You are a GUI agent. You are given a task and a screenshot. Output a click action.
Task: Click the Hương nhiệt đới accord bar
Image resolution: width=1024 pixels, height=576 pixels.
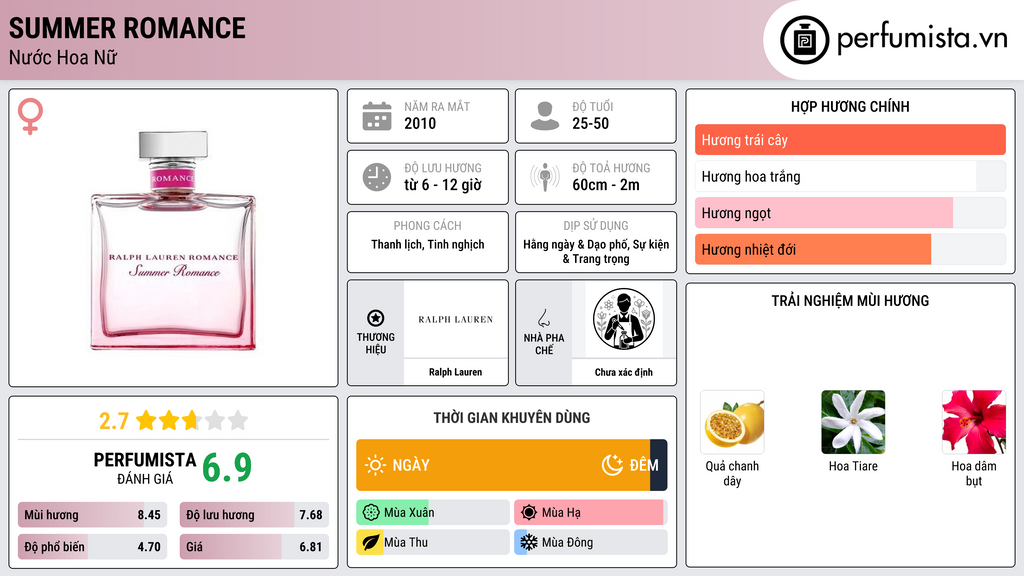[x=850, y=249]
